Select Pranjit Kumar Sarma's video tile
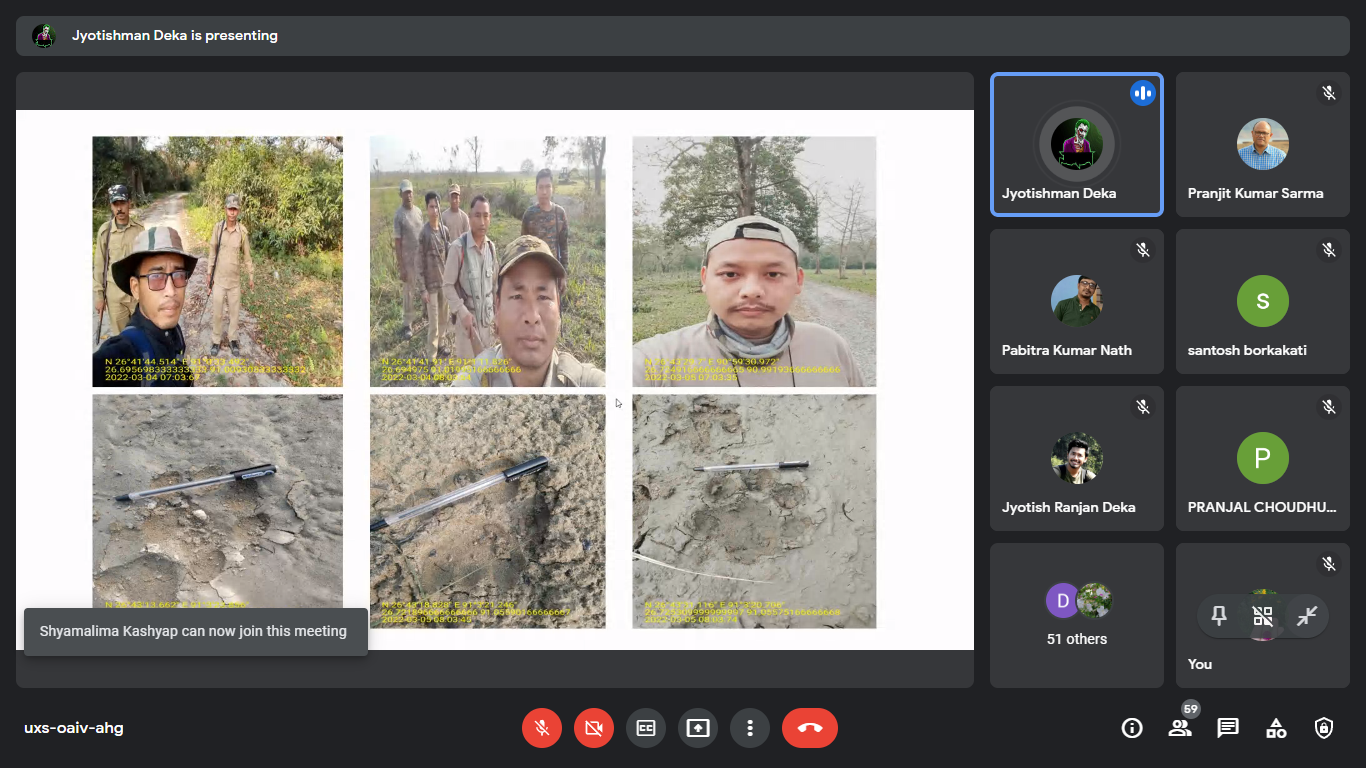 tap(1262, 144)
